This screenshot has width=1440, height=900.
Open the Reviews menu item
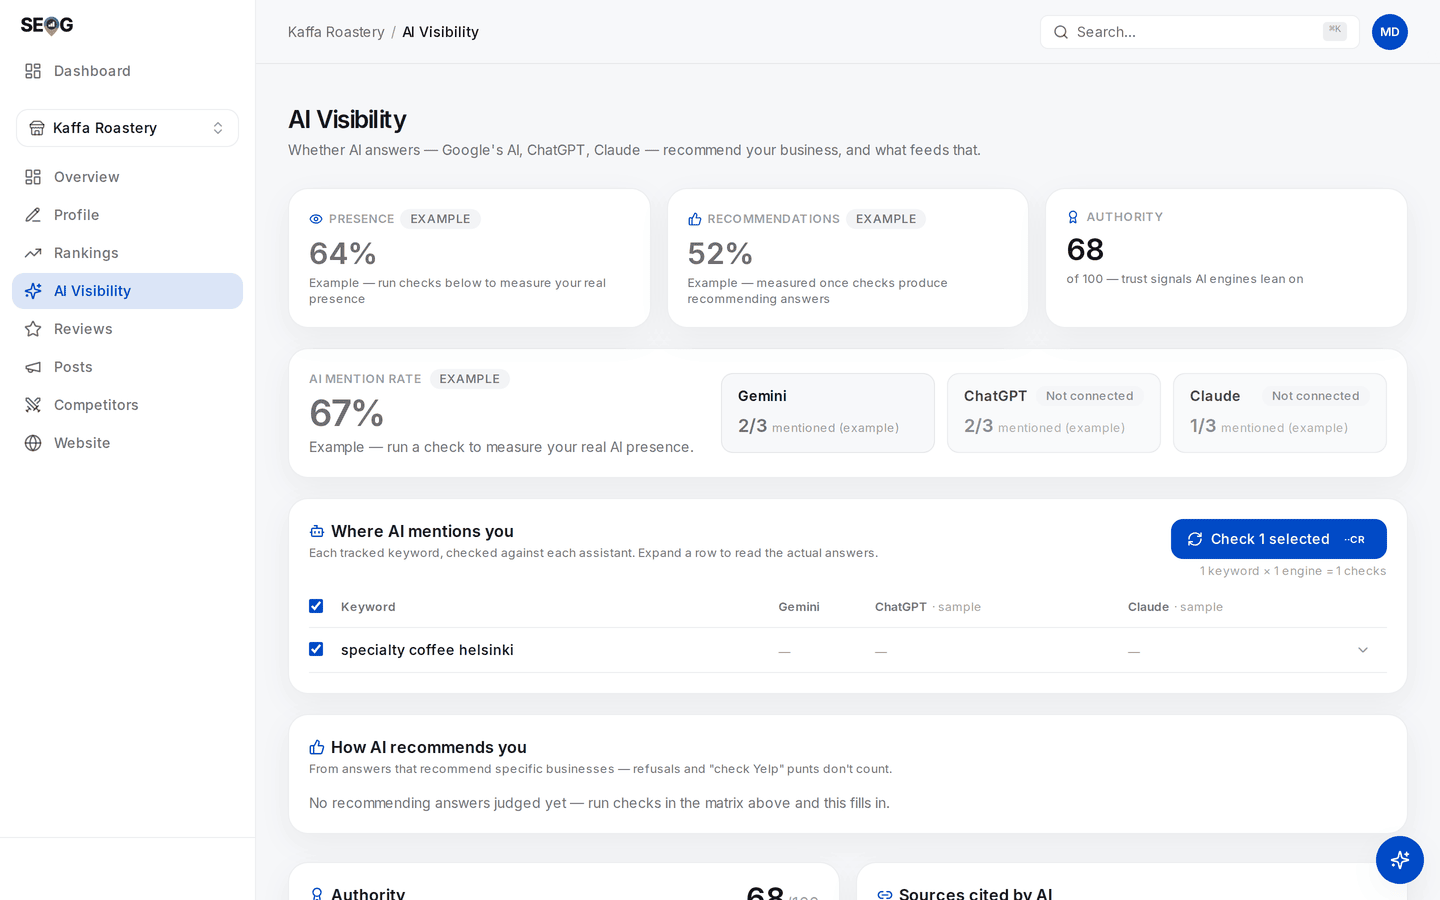click(x=127, y=329)
